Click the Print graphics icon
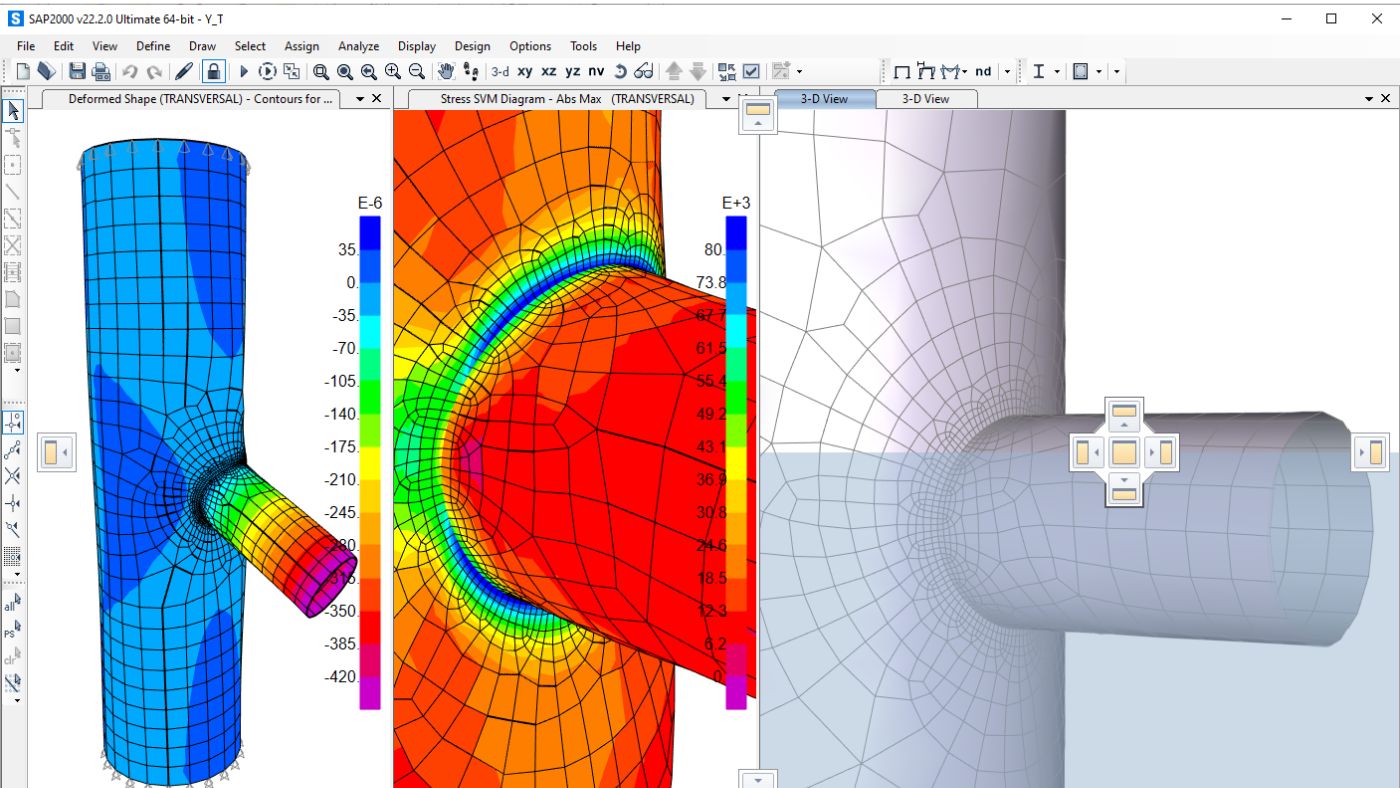Image resolution: width=1400 pixels, height=788 pixels. click(x=101, y=71)
